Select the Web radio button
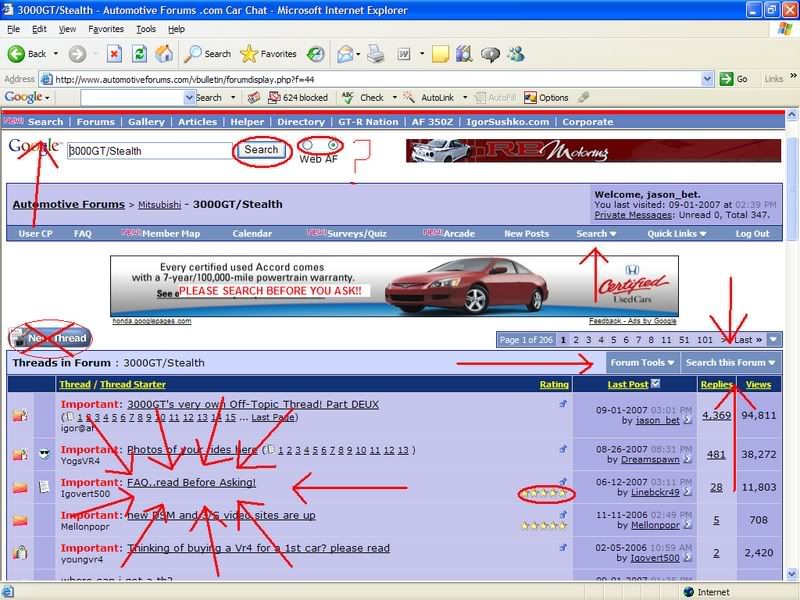This screenshot has width=800, height=600. pos(306,145)
